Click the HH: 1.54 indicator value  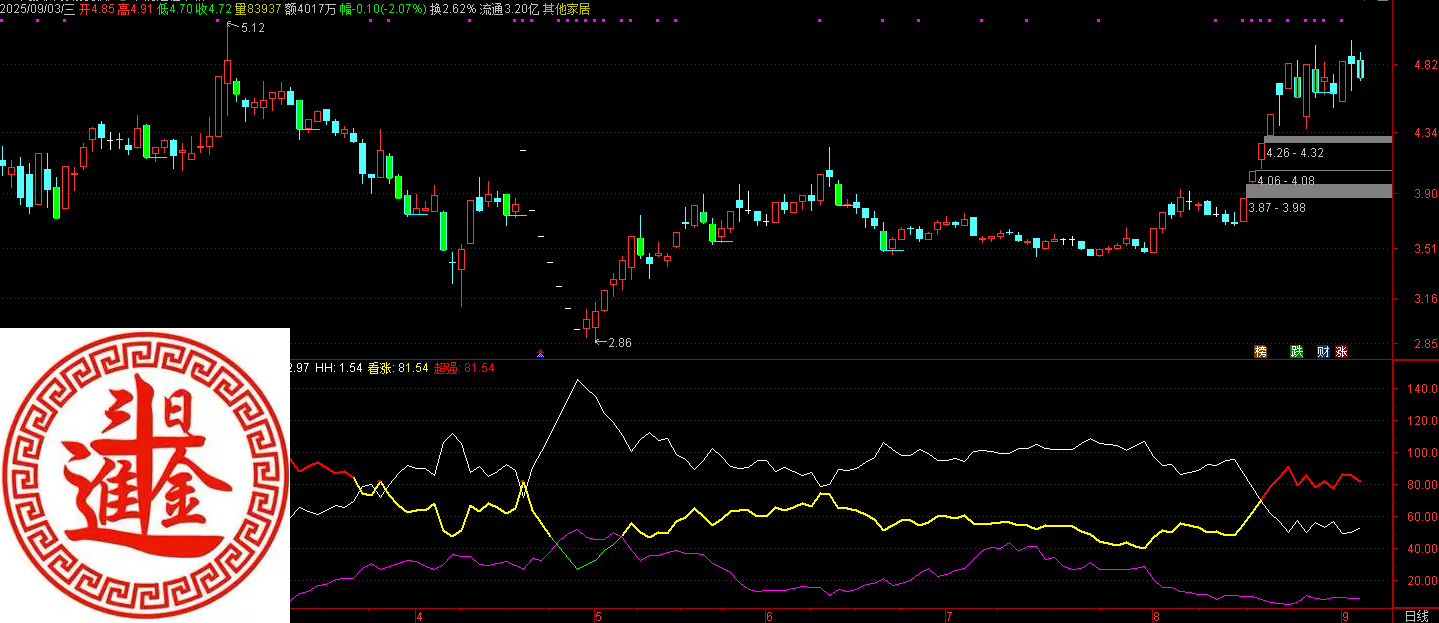pyautogui.click(x=338, y=368)
